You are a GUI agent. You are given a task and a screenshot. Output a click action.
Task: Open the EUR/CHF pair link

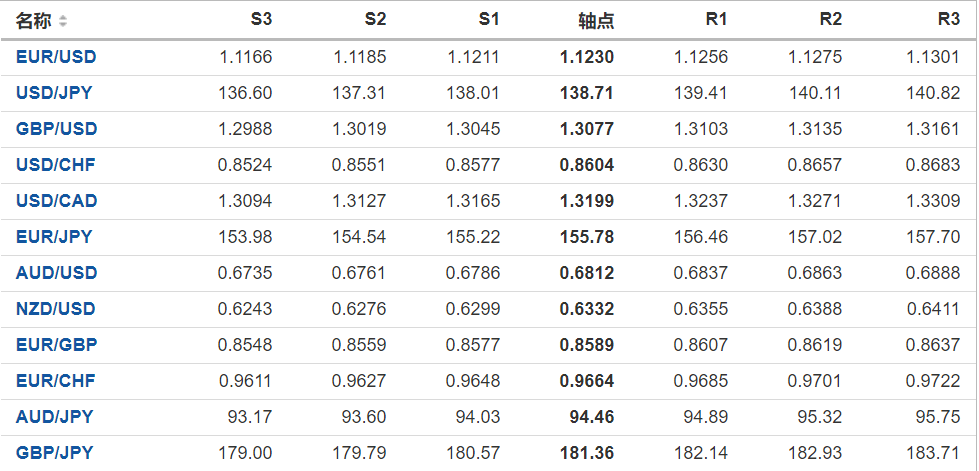click(55, 381)
